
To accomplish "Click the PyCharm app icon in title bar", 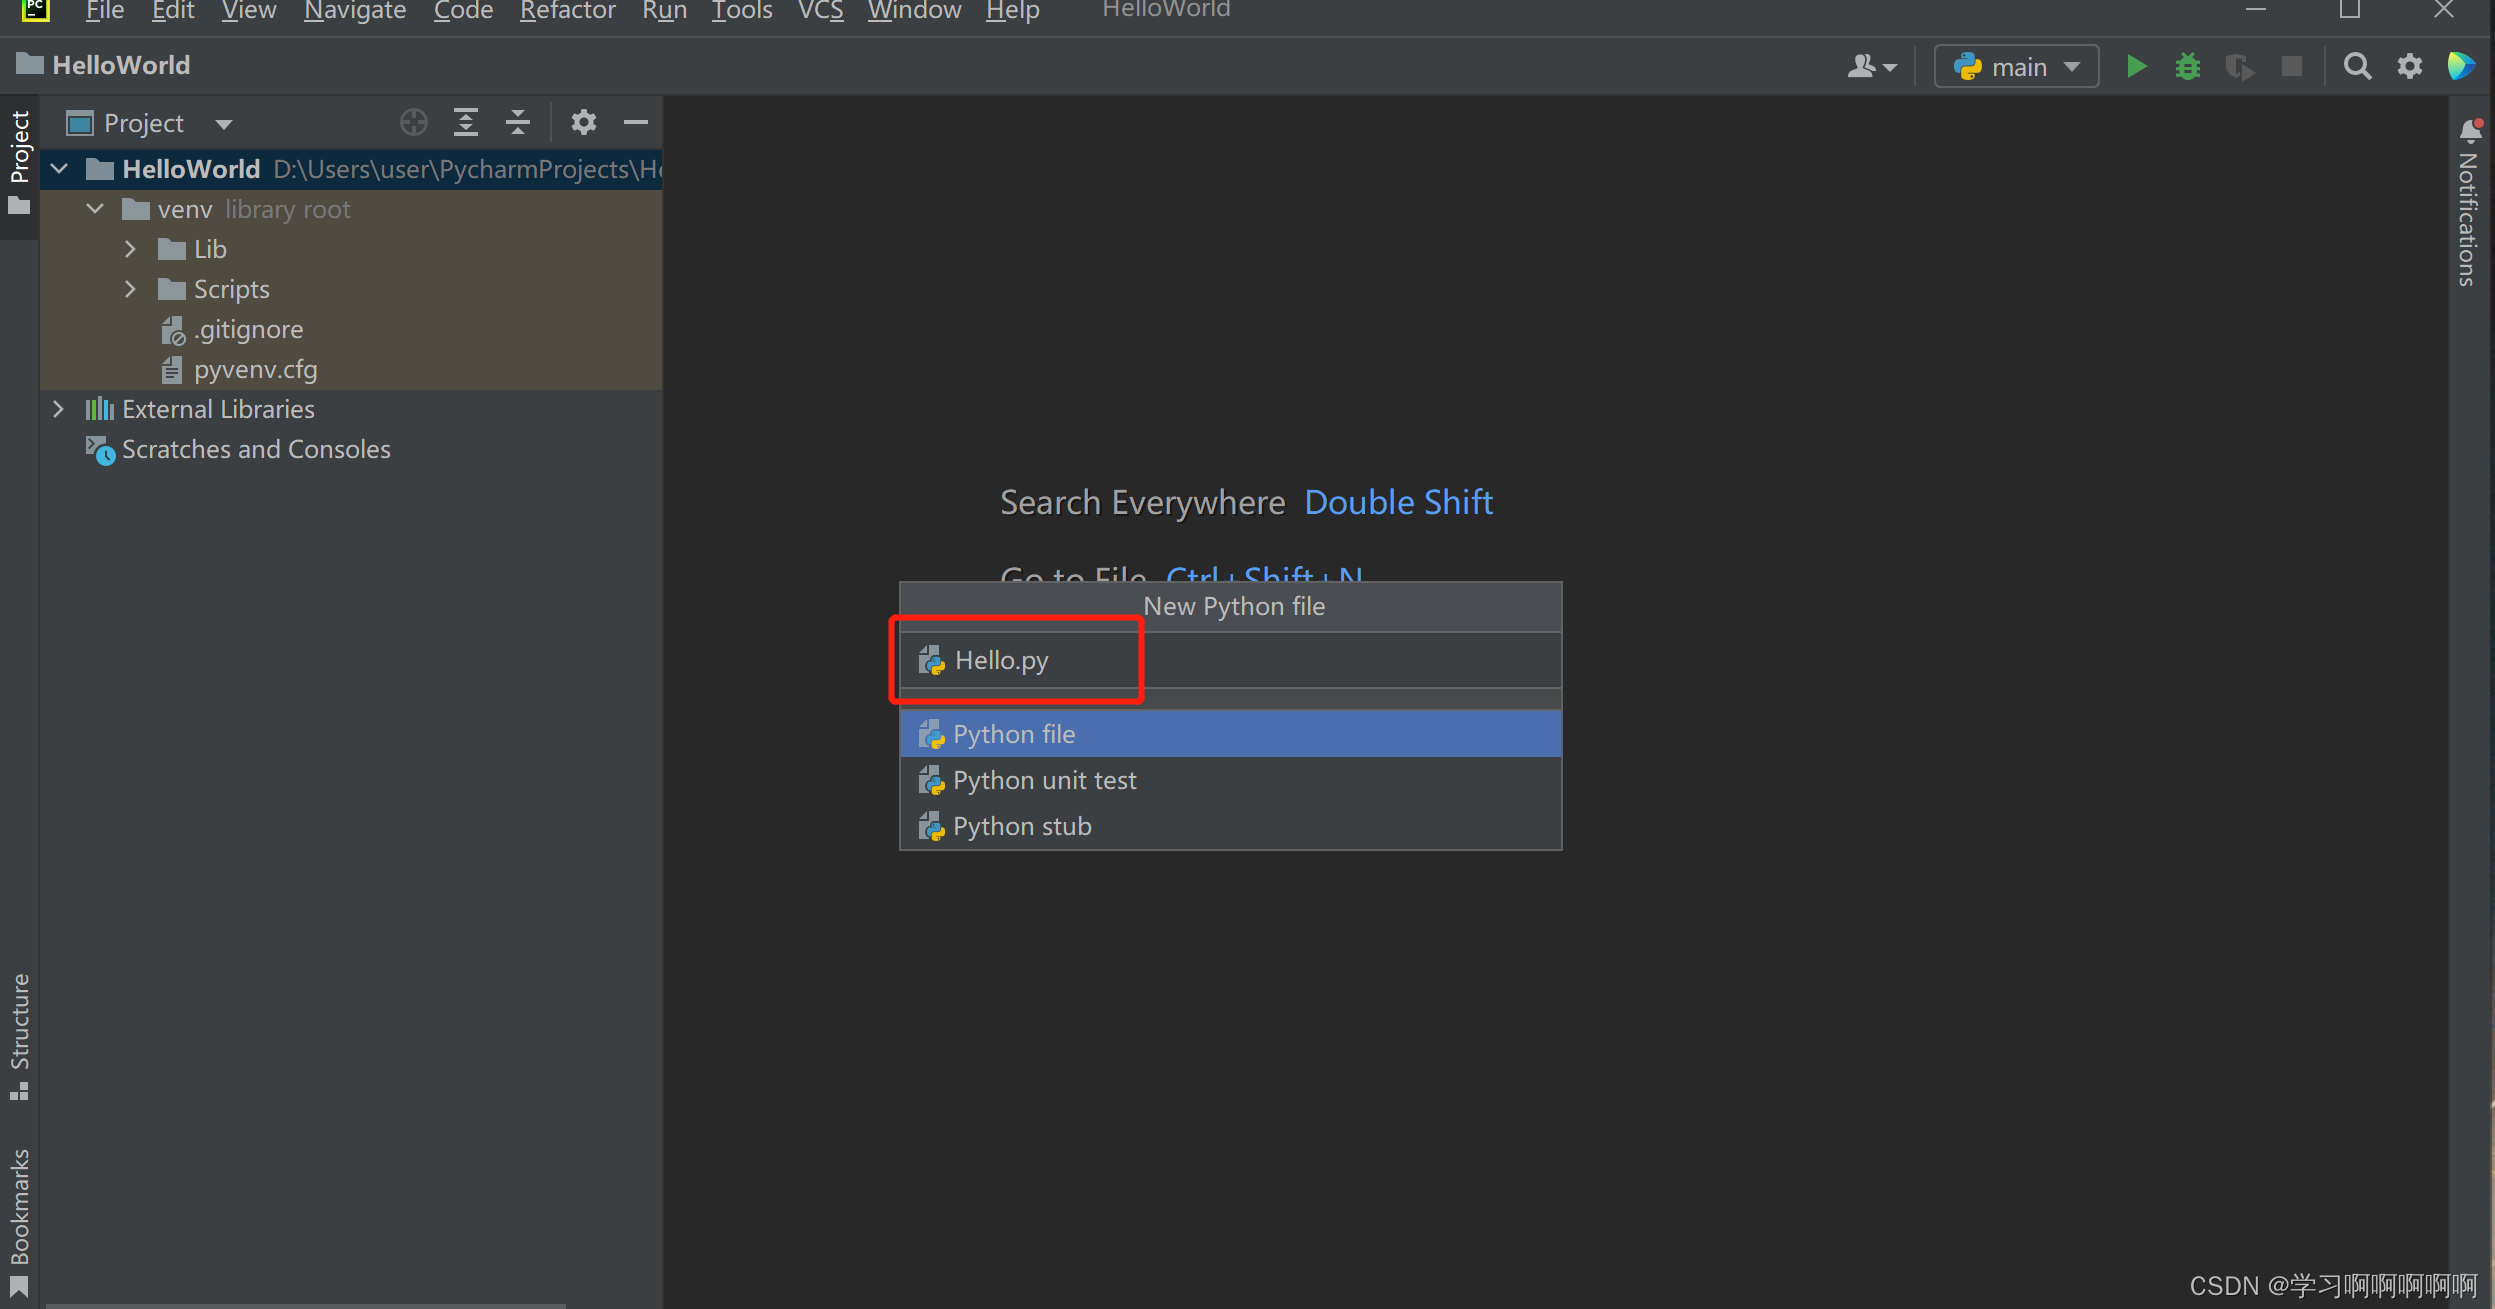I will 35,10.
